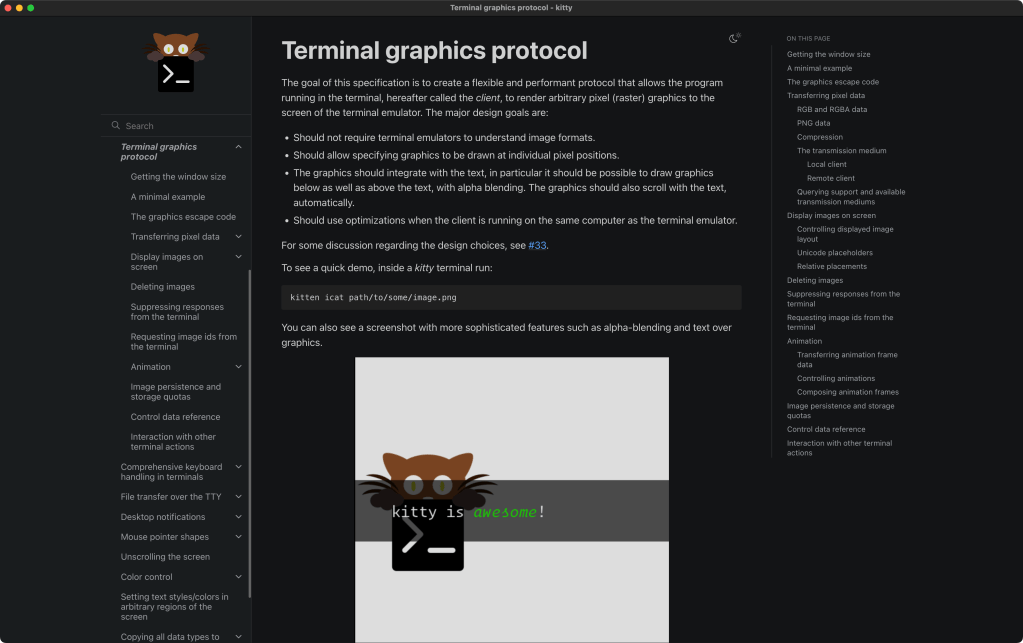Screen dimensions: 1023x643
Task: Expand the Animation sidebar chevron
Action: (x=238, y=367)
